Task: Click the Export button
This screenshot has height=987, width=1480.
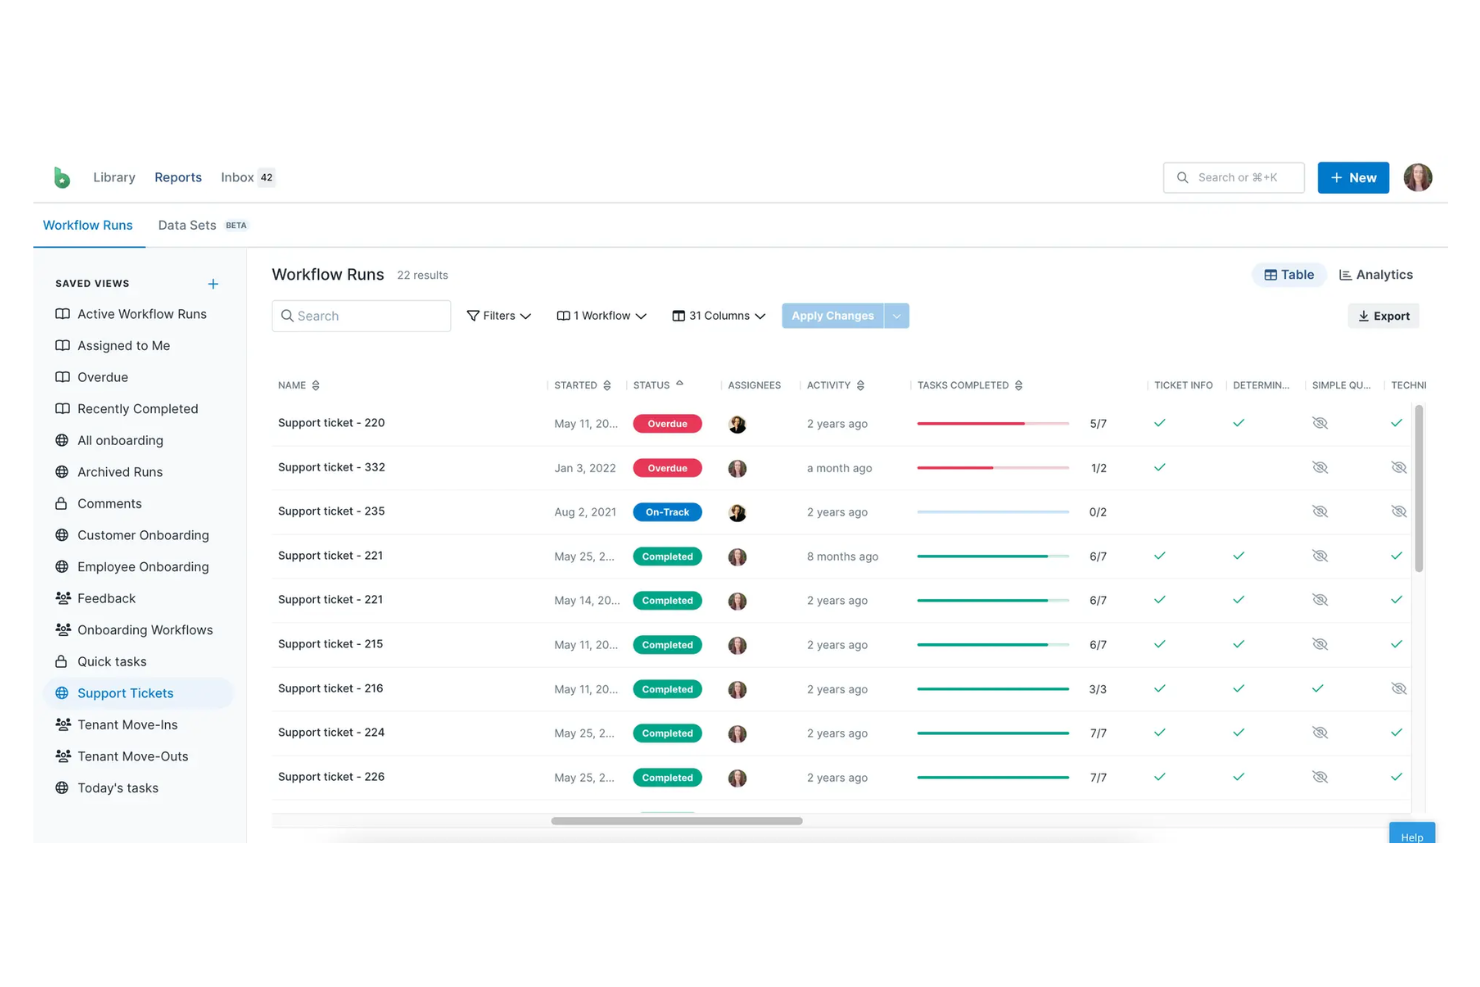Action: (x=1384, y=316)
